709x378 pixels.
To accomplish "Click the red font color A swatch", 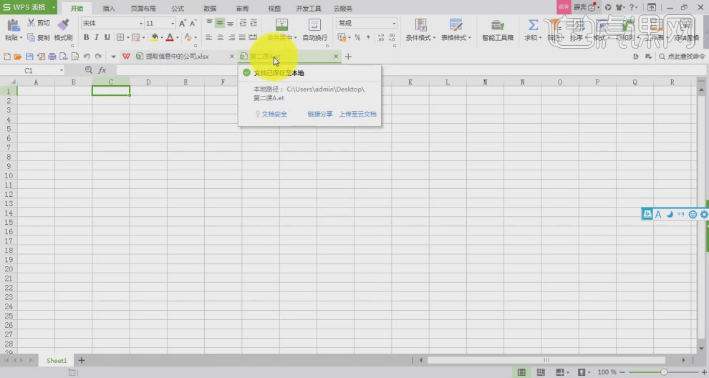I will tap(170, 38).
